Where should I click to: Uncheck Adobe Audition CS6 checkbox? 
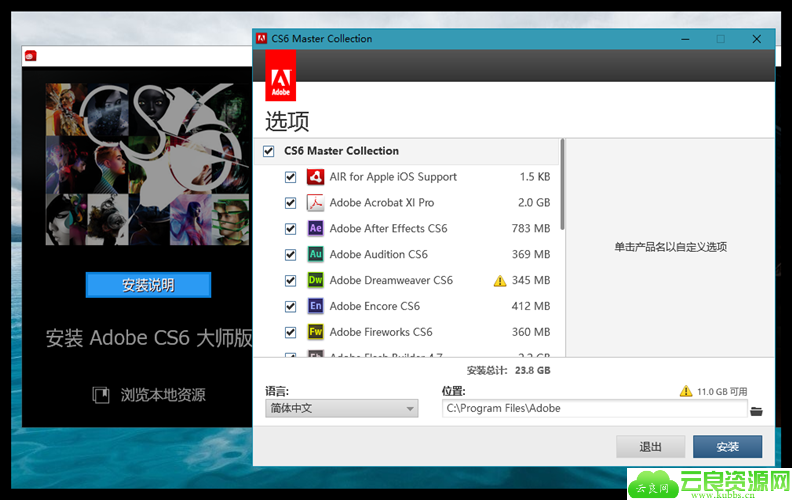(x=290, y=255)
